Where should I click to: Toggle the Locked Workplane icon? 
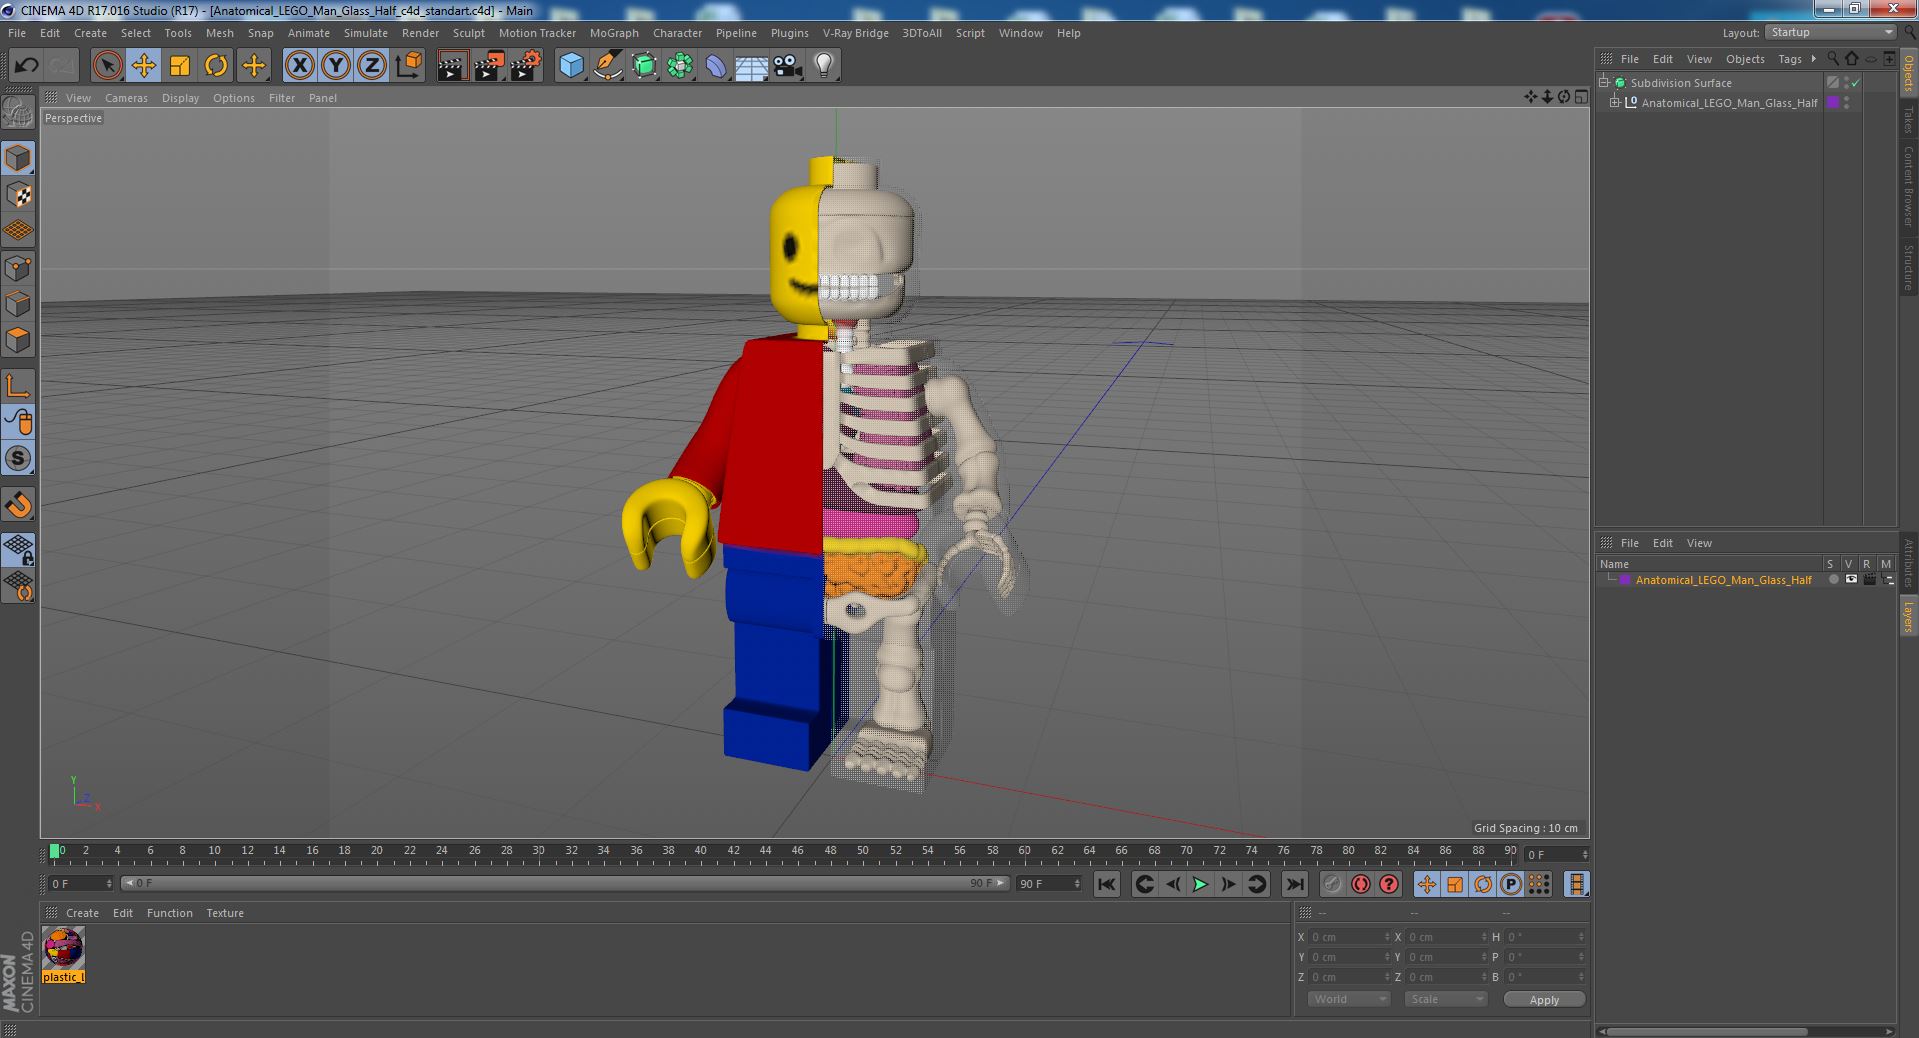point(18,550)
